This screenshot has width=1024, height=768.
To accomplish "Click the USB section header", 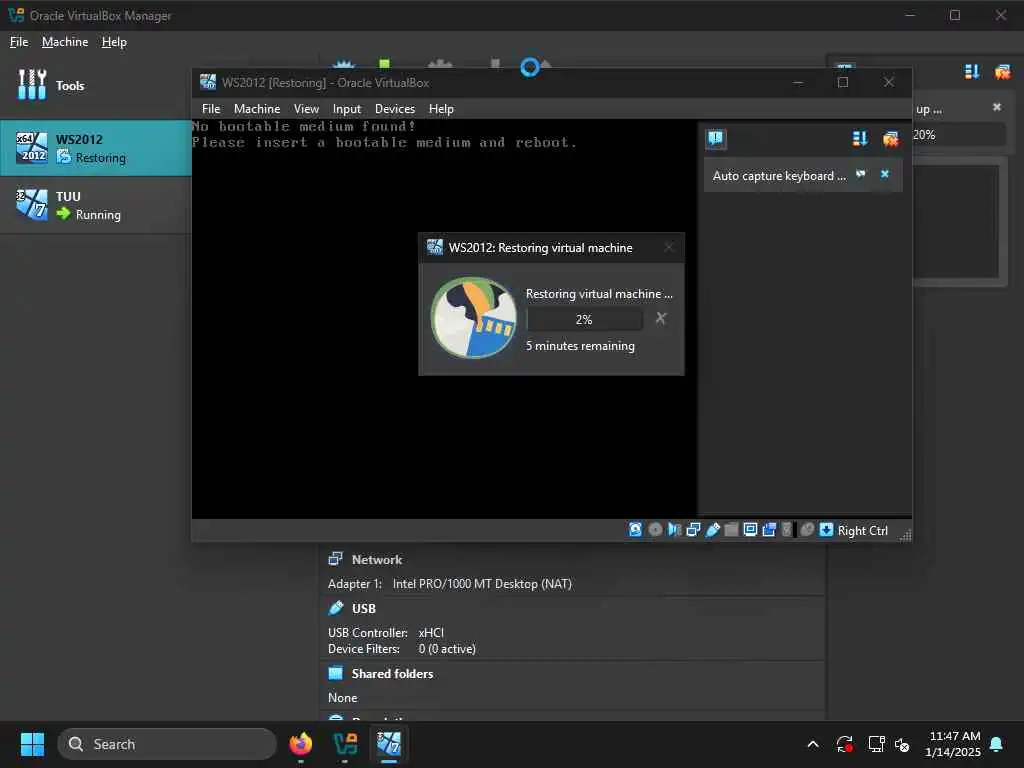I will pos(364,609).
